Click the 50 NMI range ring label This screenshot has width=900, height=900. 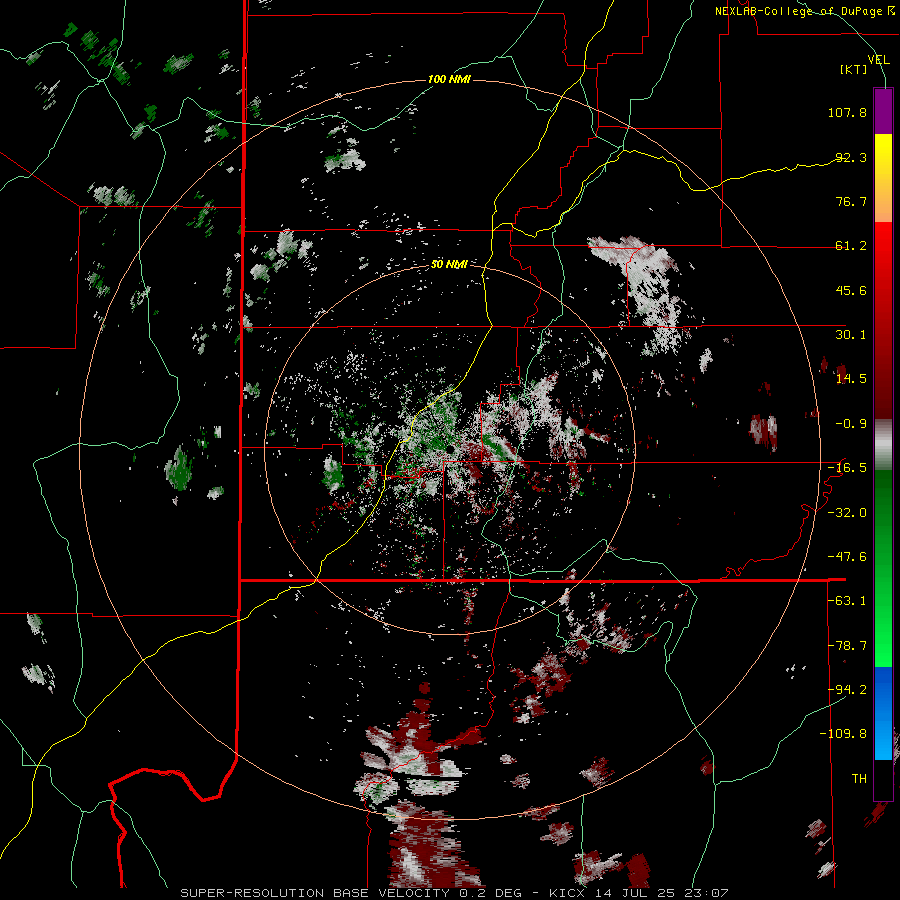click(449, 264)
